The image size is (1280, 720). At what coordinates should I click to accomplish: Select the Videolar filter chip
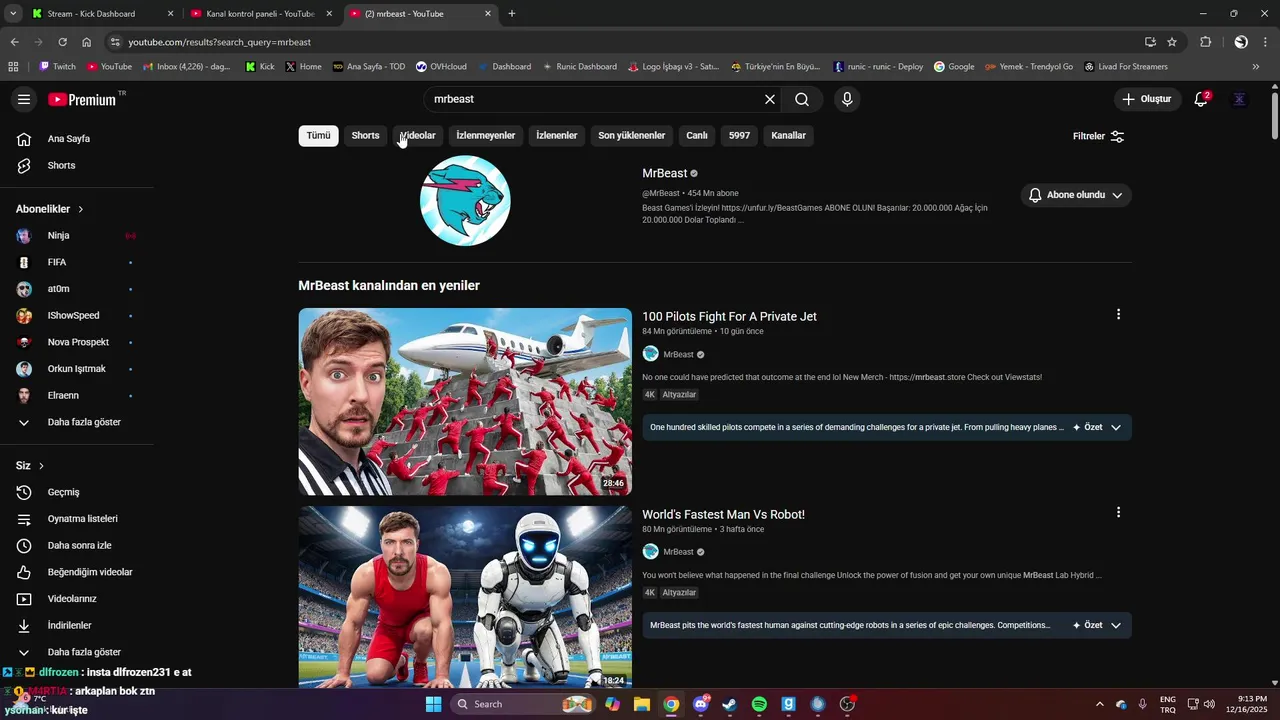pyautogui.click(x=418, y=136)
